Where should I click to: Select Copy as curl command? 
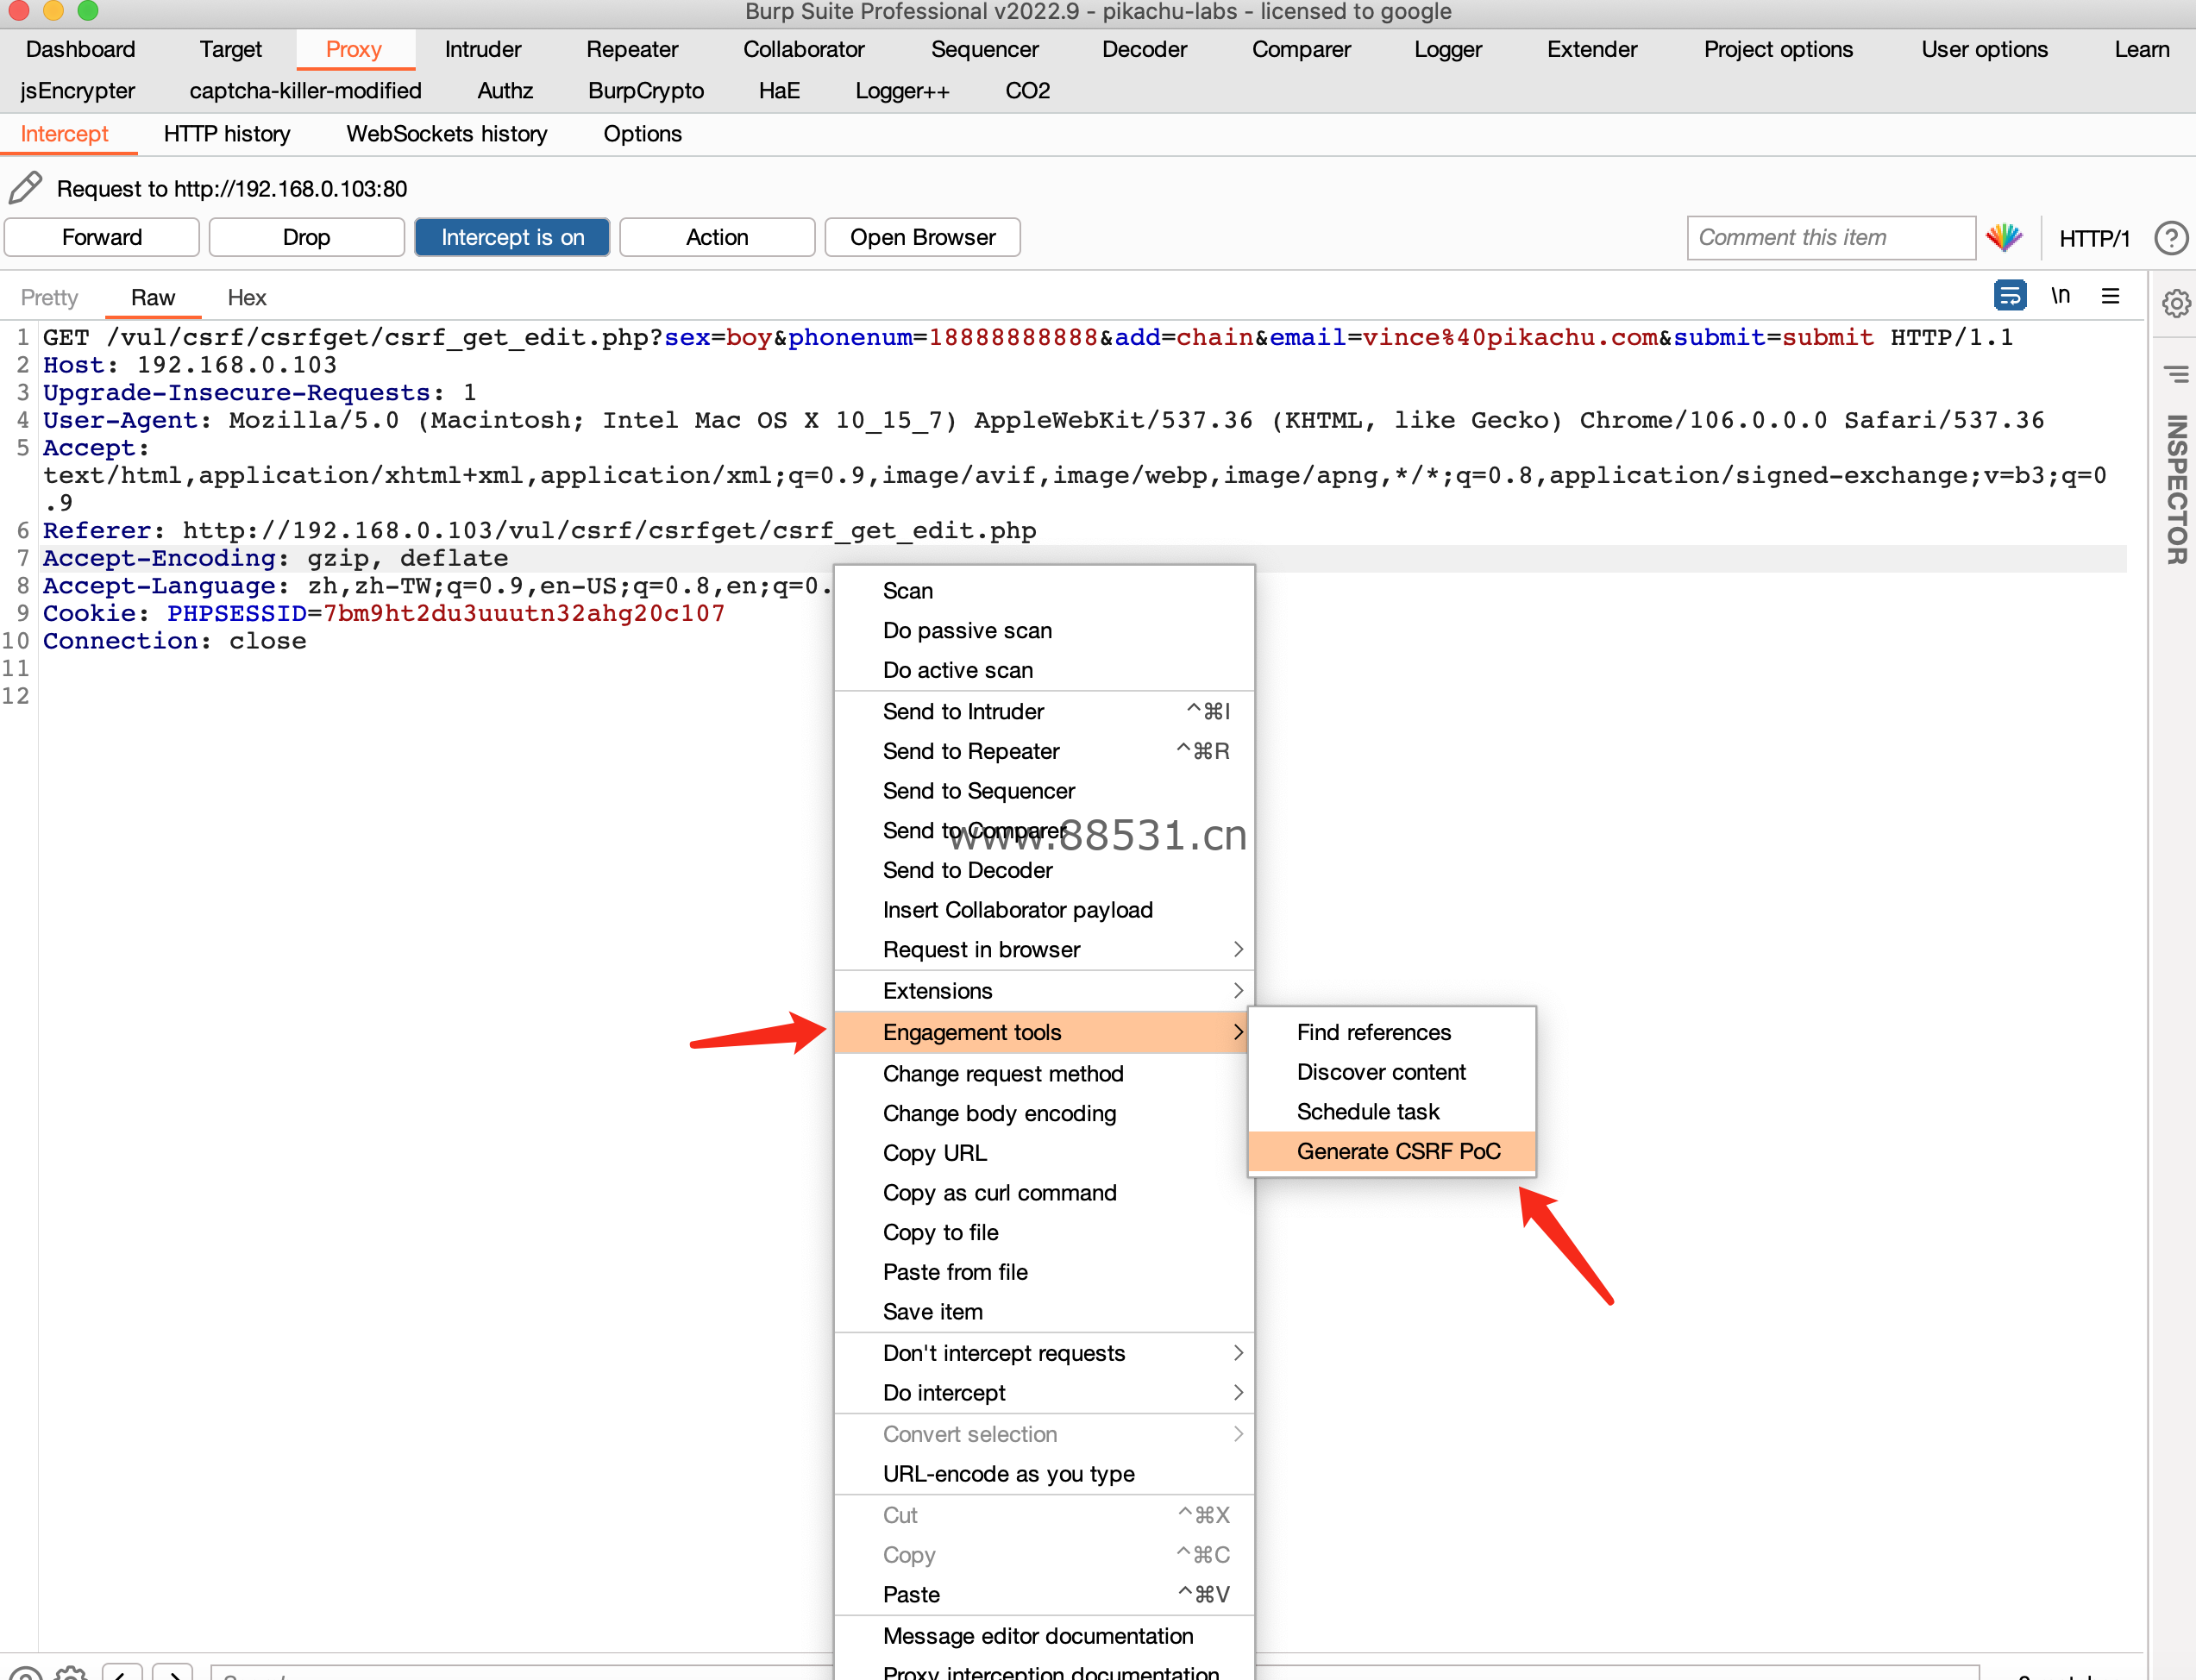pos(1044,1192)
